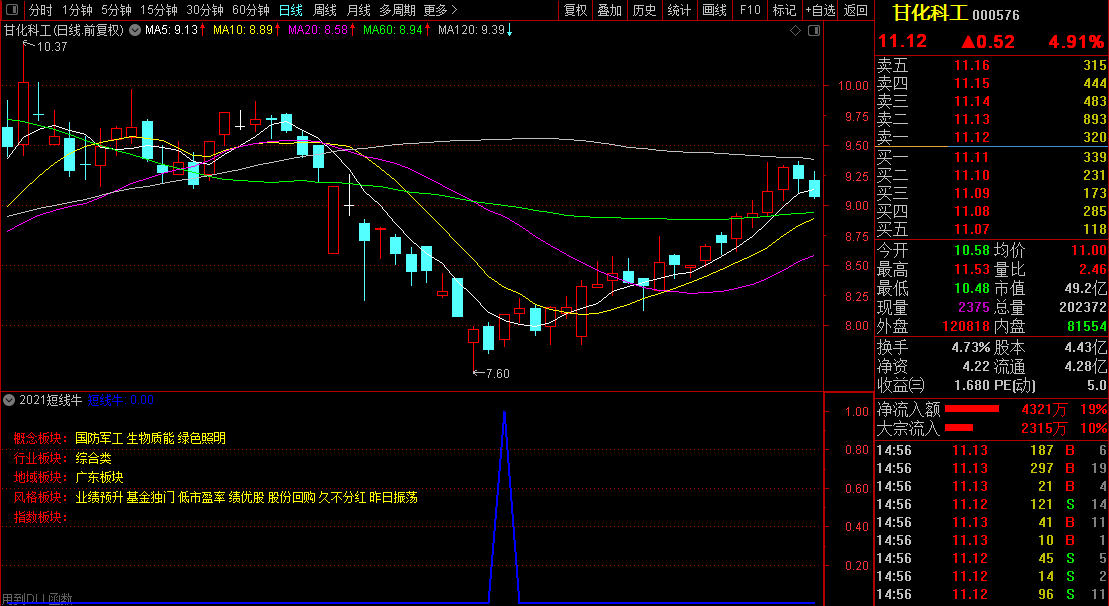Click the MA20: 8.58 indicator label
The width and height of the screenshot is (1109, 606).
[x=318, y=30]
